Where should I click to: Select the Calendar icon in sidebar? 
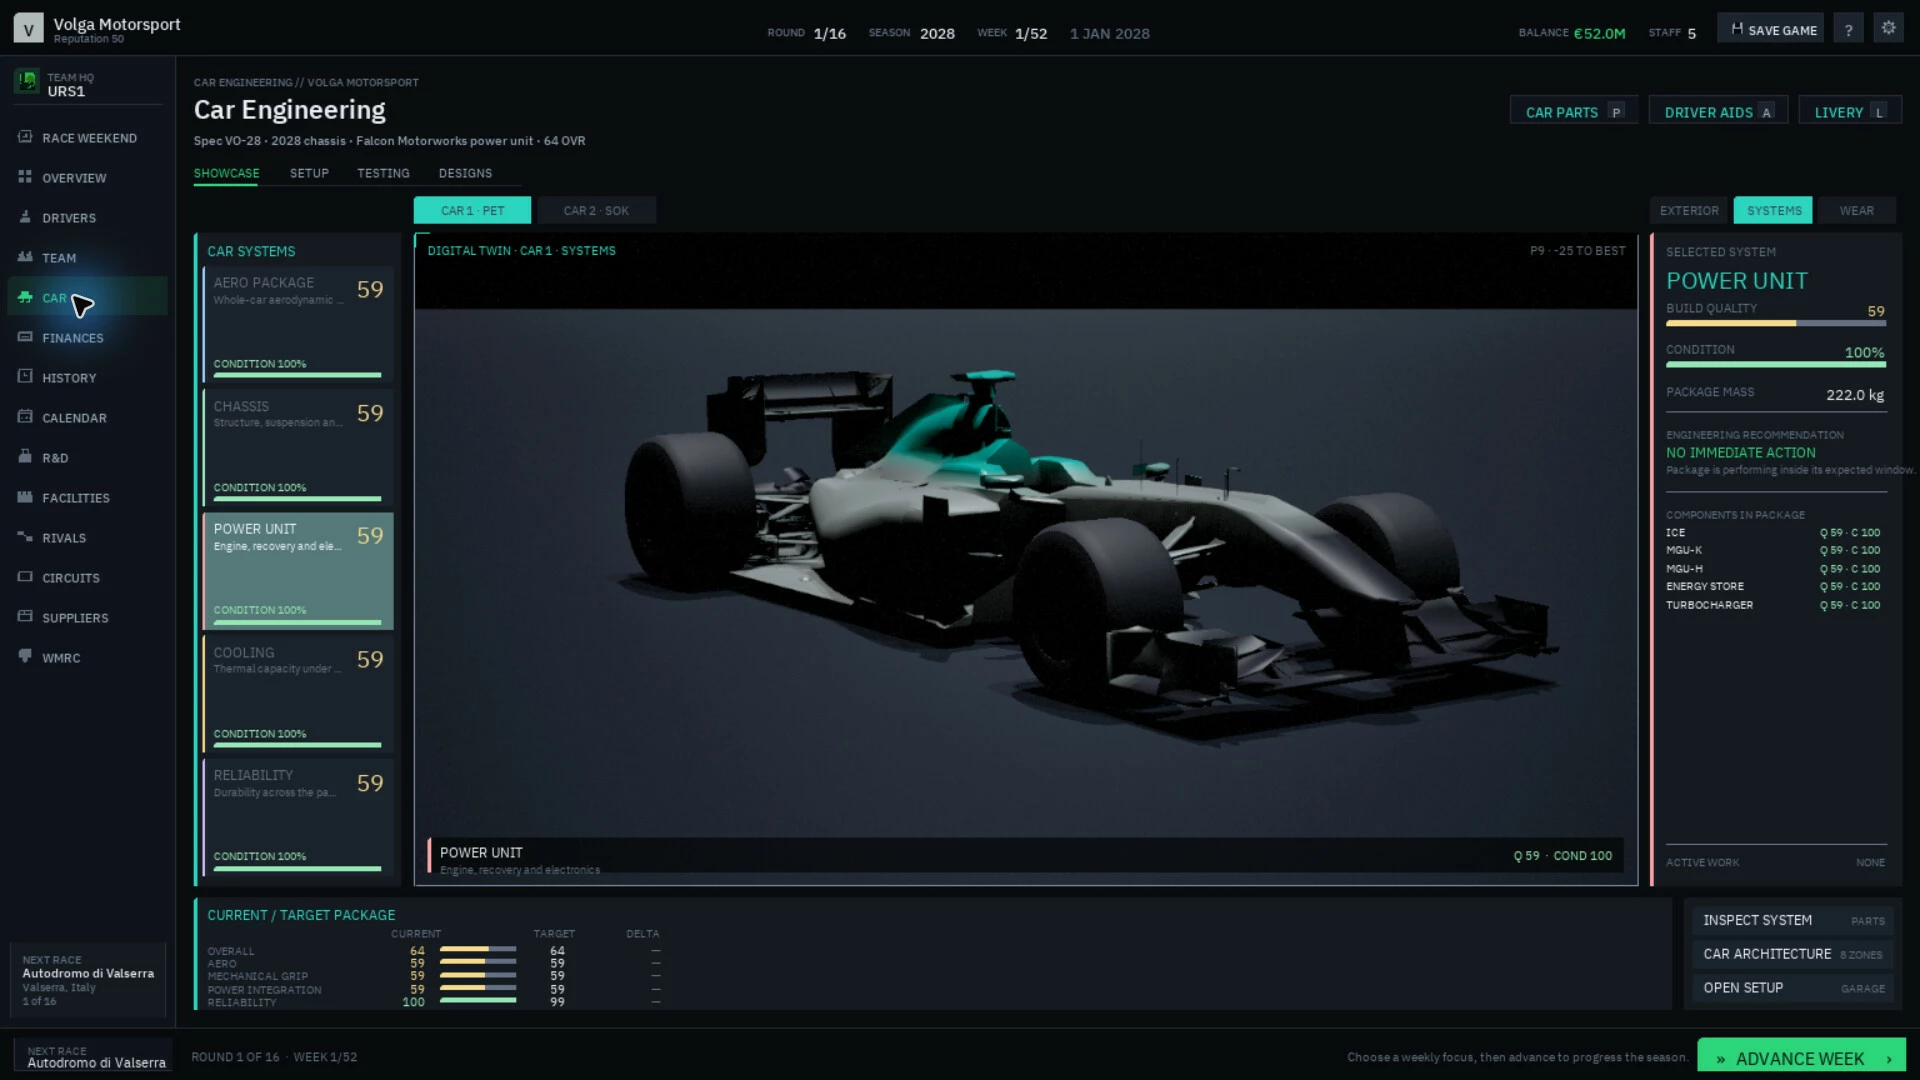tap(25, 417)
